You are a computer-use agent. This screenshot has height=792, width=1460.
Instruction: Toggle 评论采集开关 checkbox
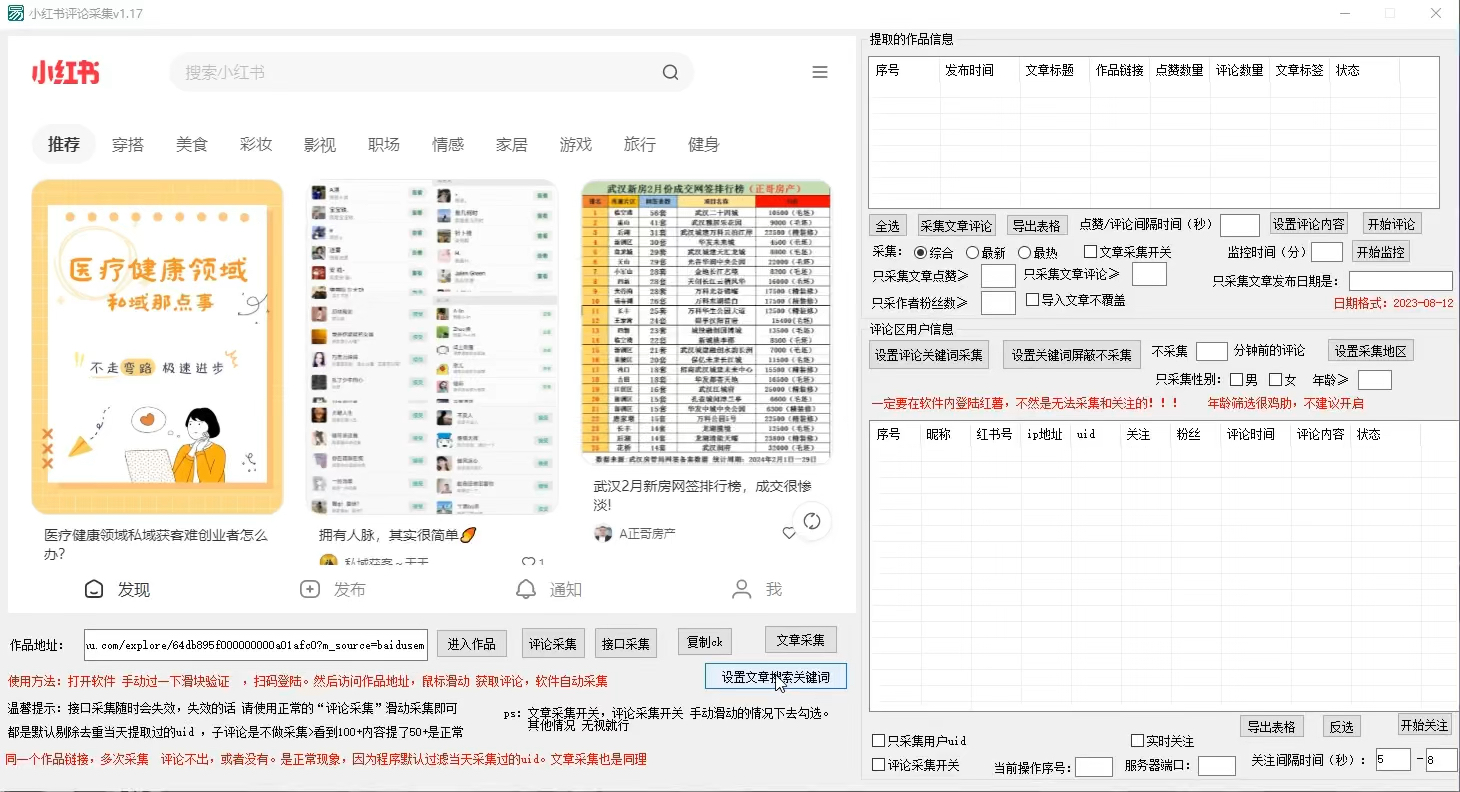pyautogui.click(x=878, y=765)
